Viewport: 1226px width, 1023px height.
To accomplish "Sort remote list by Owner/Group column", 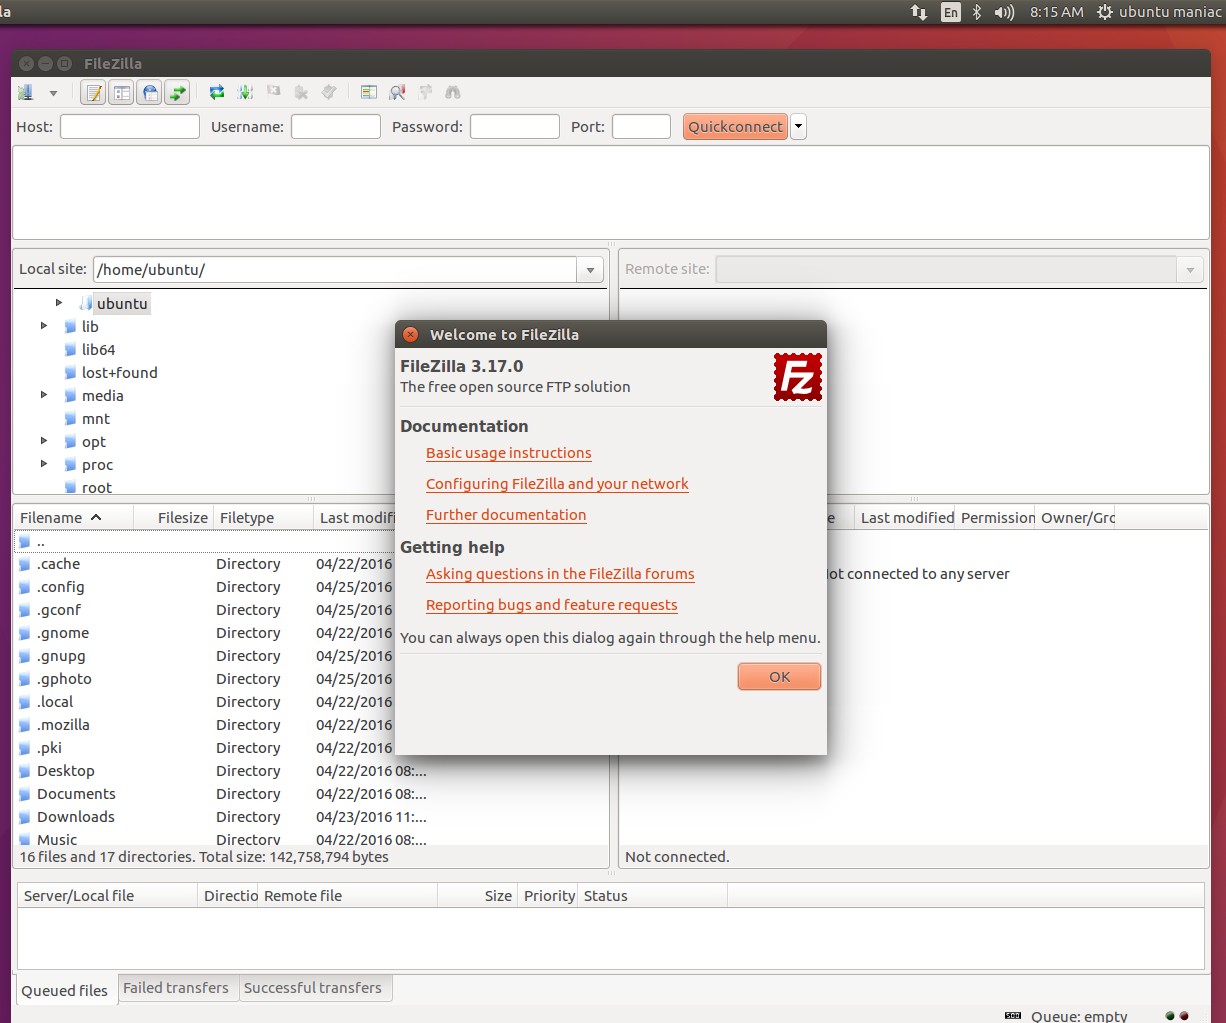I will pos(1076,517).
